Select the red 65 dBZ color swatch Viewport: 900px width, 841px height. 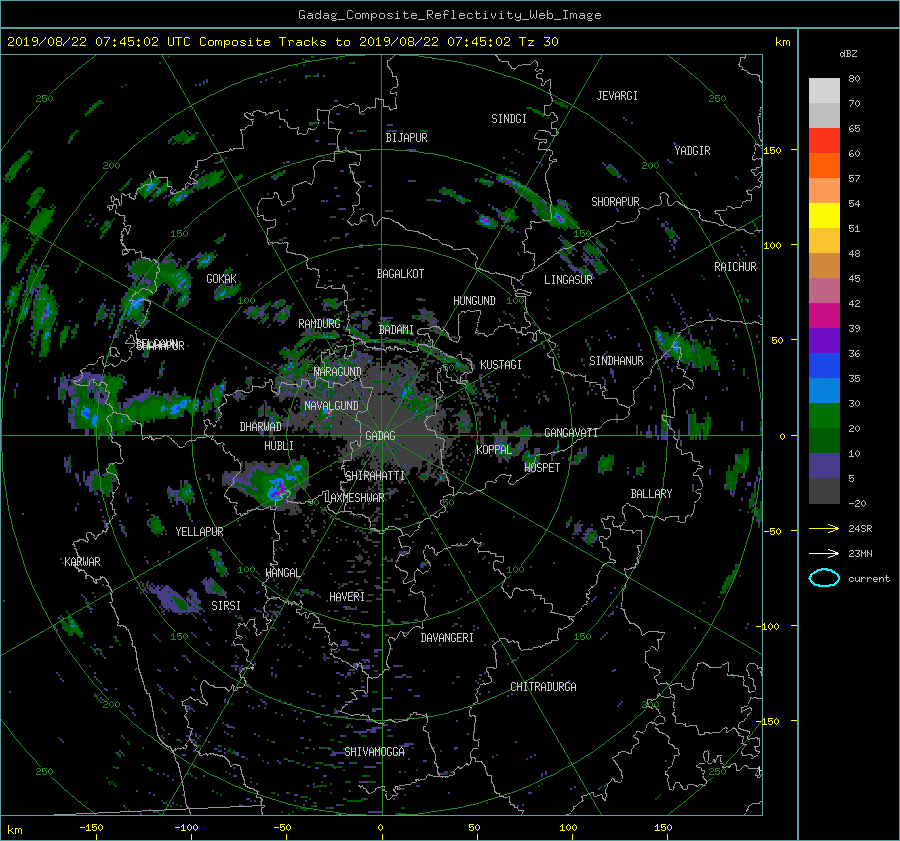coord(824,141)
